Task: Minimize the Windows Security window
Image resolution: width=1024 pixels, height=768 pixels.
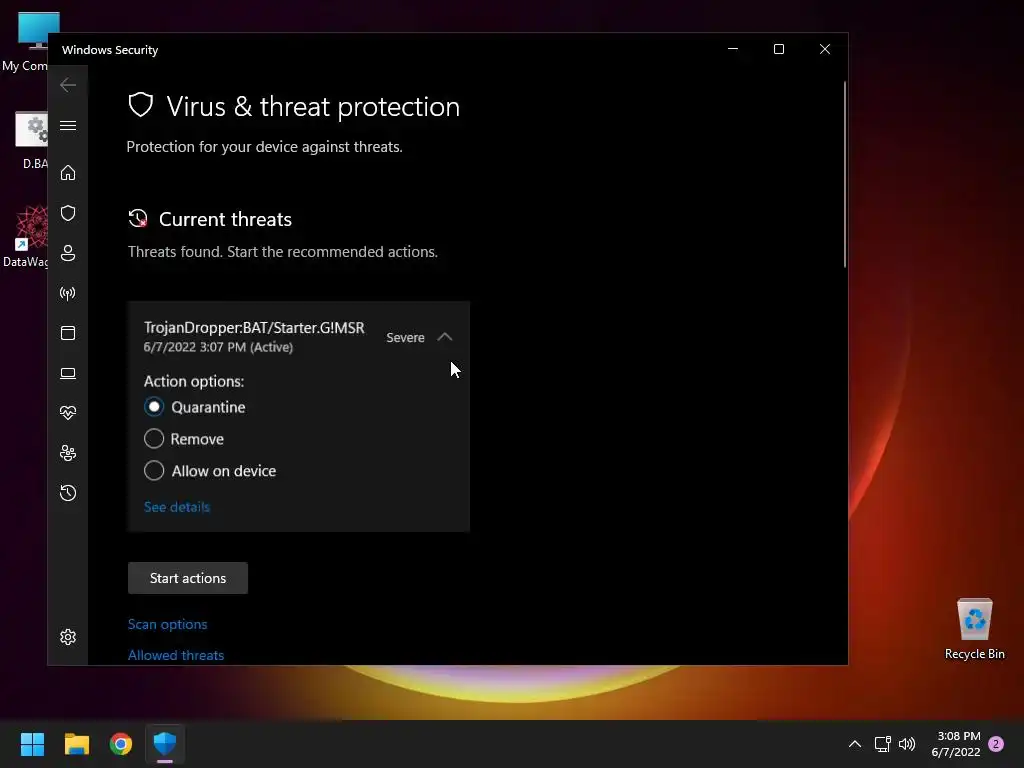Action: pyautogui.click(x=733, y=49)
